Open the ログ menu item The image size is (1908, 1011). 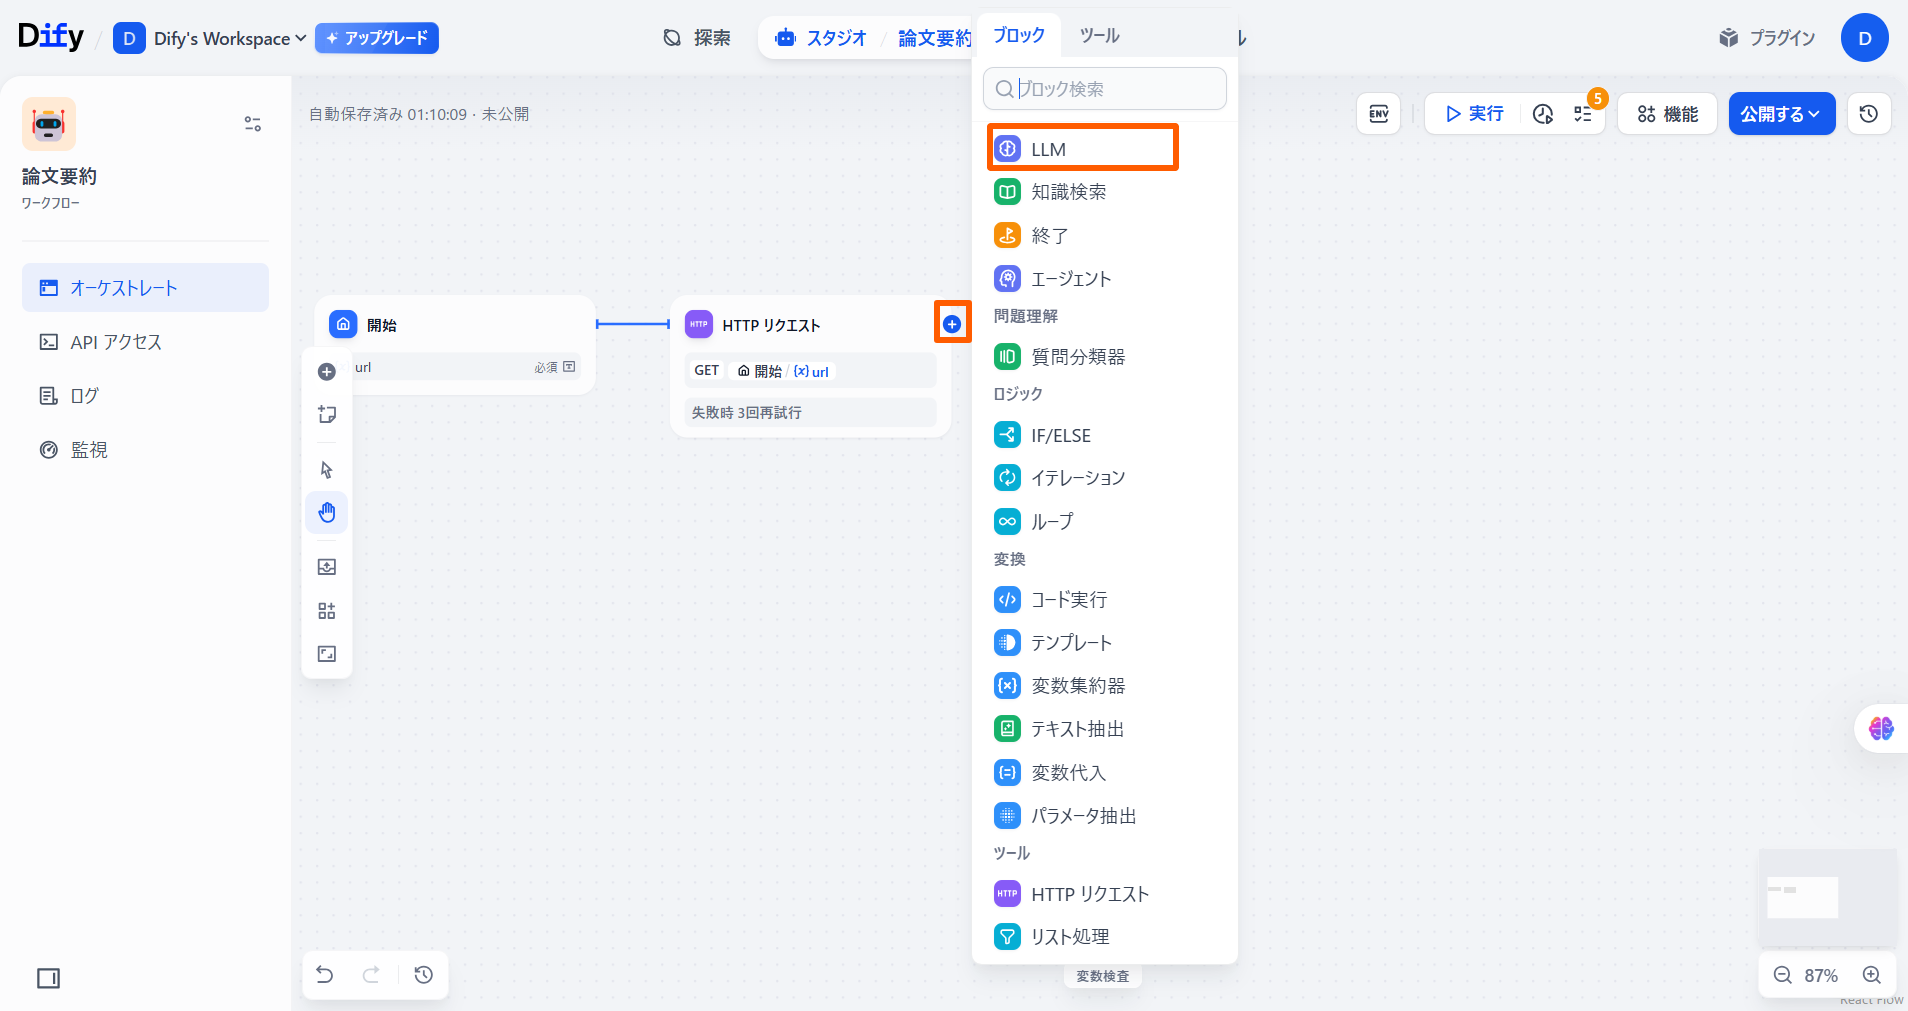(84, 396)
